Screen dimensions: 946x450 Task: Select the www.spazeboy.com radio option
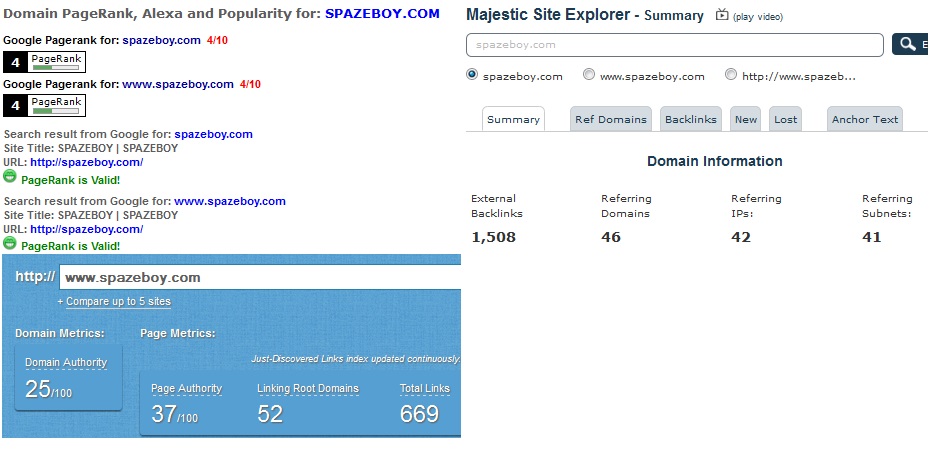589,74
